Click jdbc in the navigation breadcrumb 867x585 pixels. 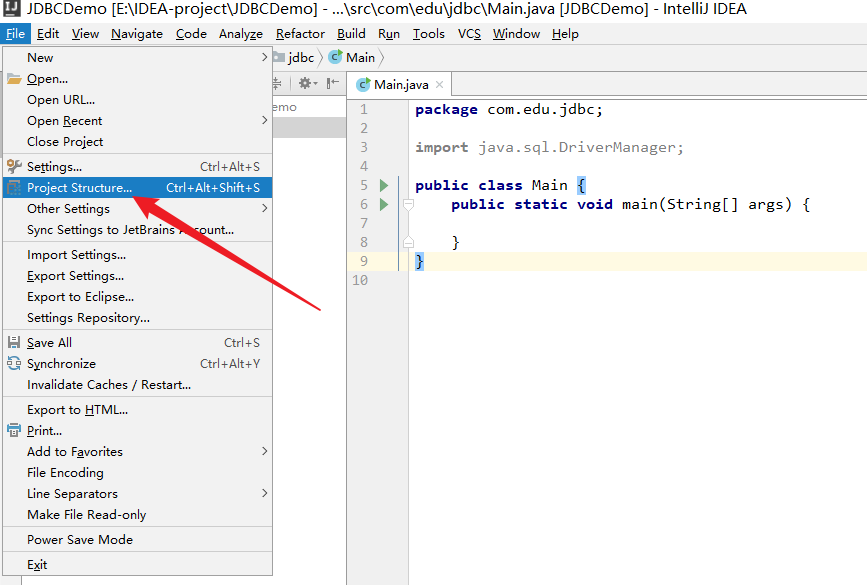pos(301,57)
